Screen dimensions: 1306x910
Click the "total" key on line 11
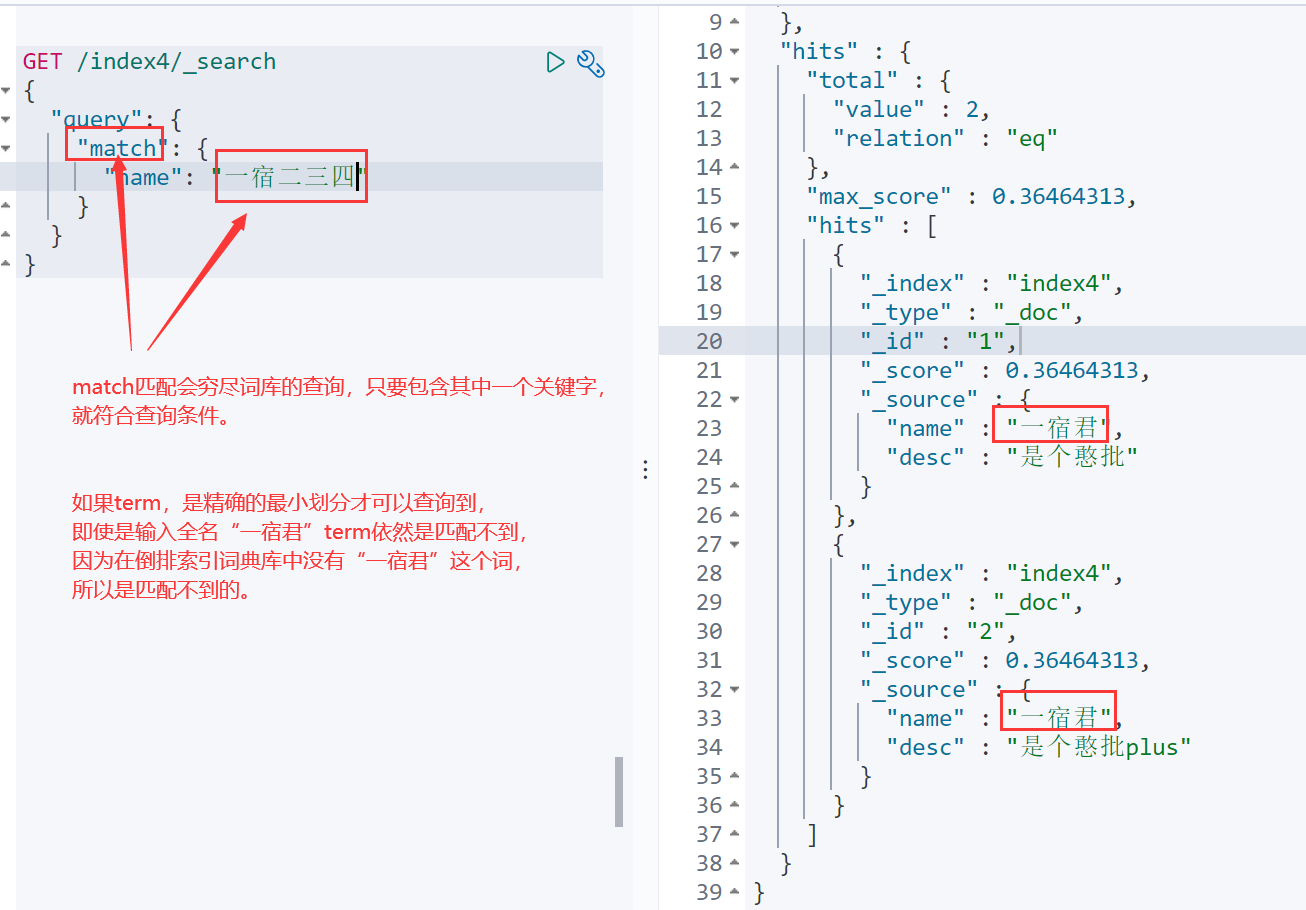point(853,80)
